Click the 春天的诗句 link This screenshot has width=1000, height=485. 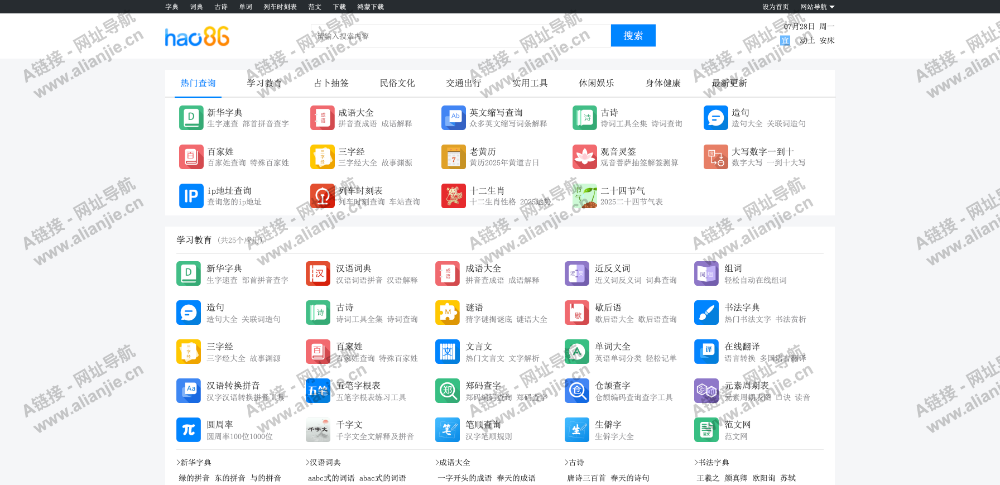pyautogui.click(x=630, y=478)
